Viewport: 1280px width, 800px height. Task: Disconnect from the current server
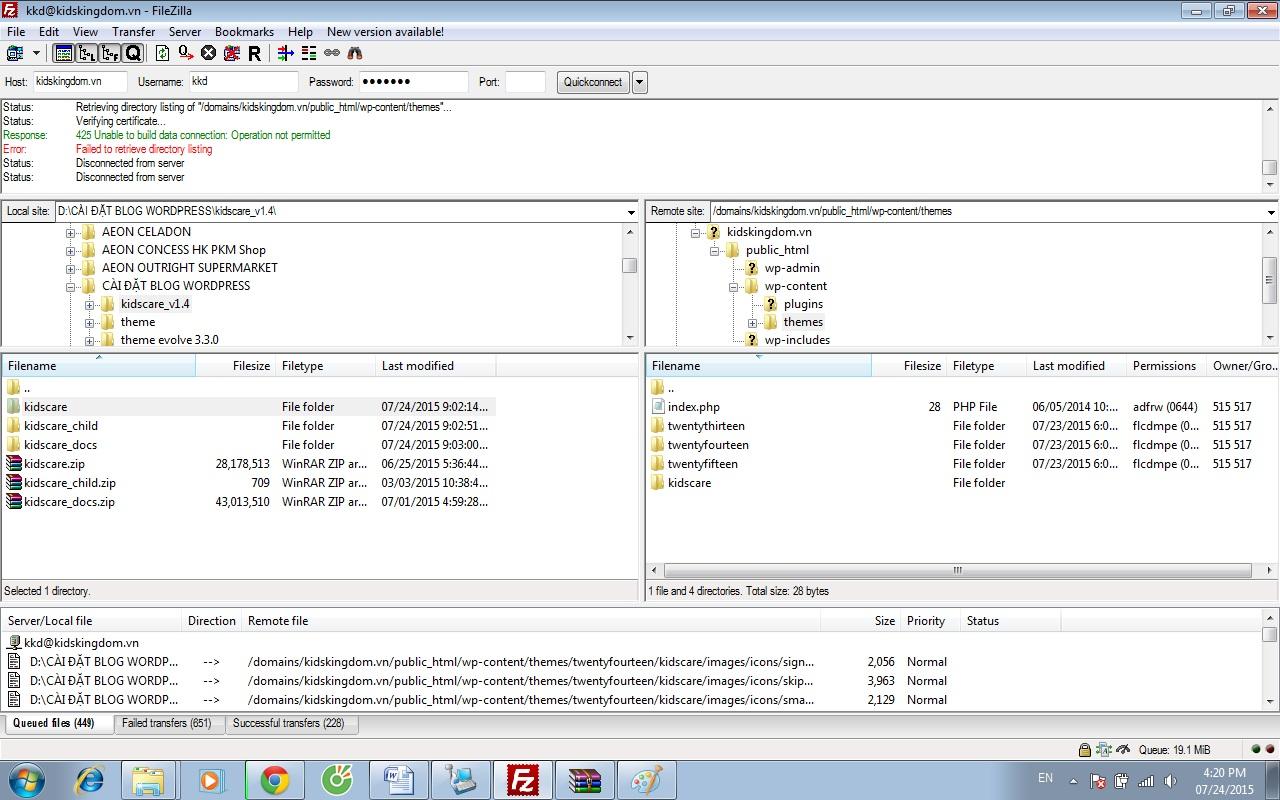click(x=231, y=53)
